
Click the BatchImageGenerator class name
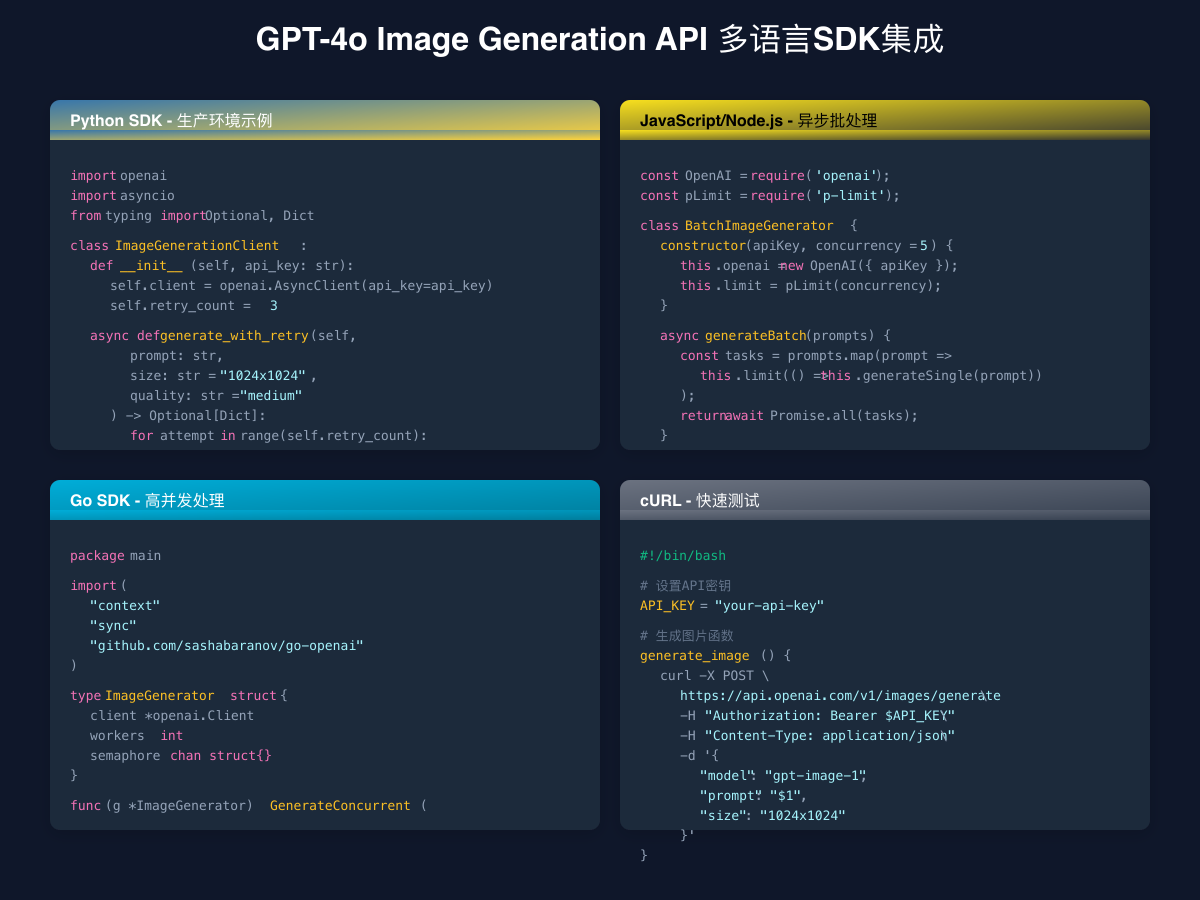coord(759,225)
